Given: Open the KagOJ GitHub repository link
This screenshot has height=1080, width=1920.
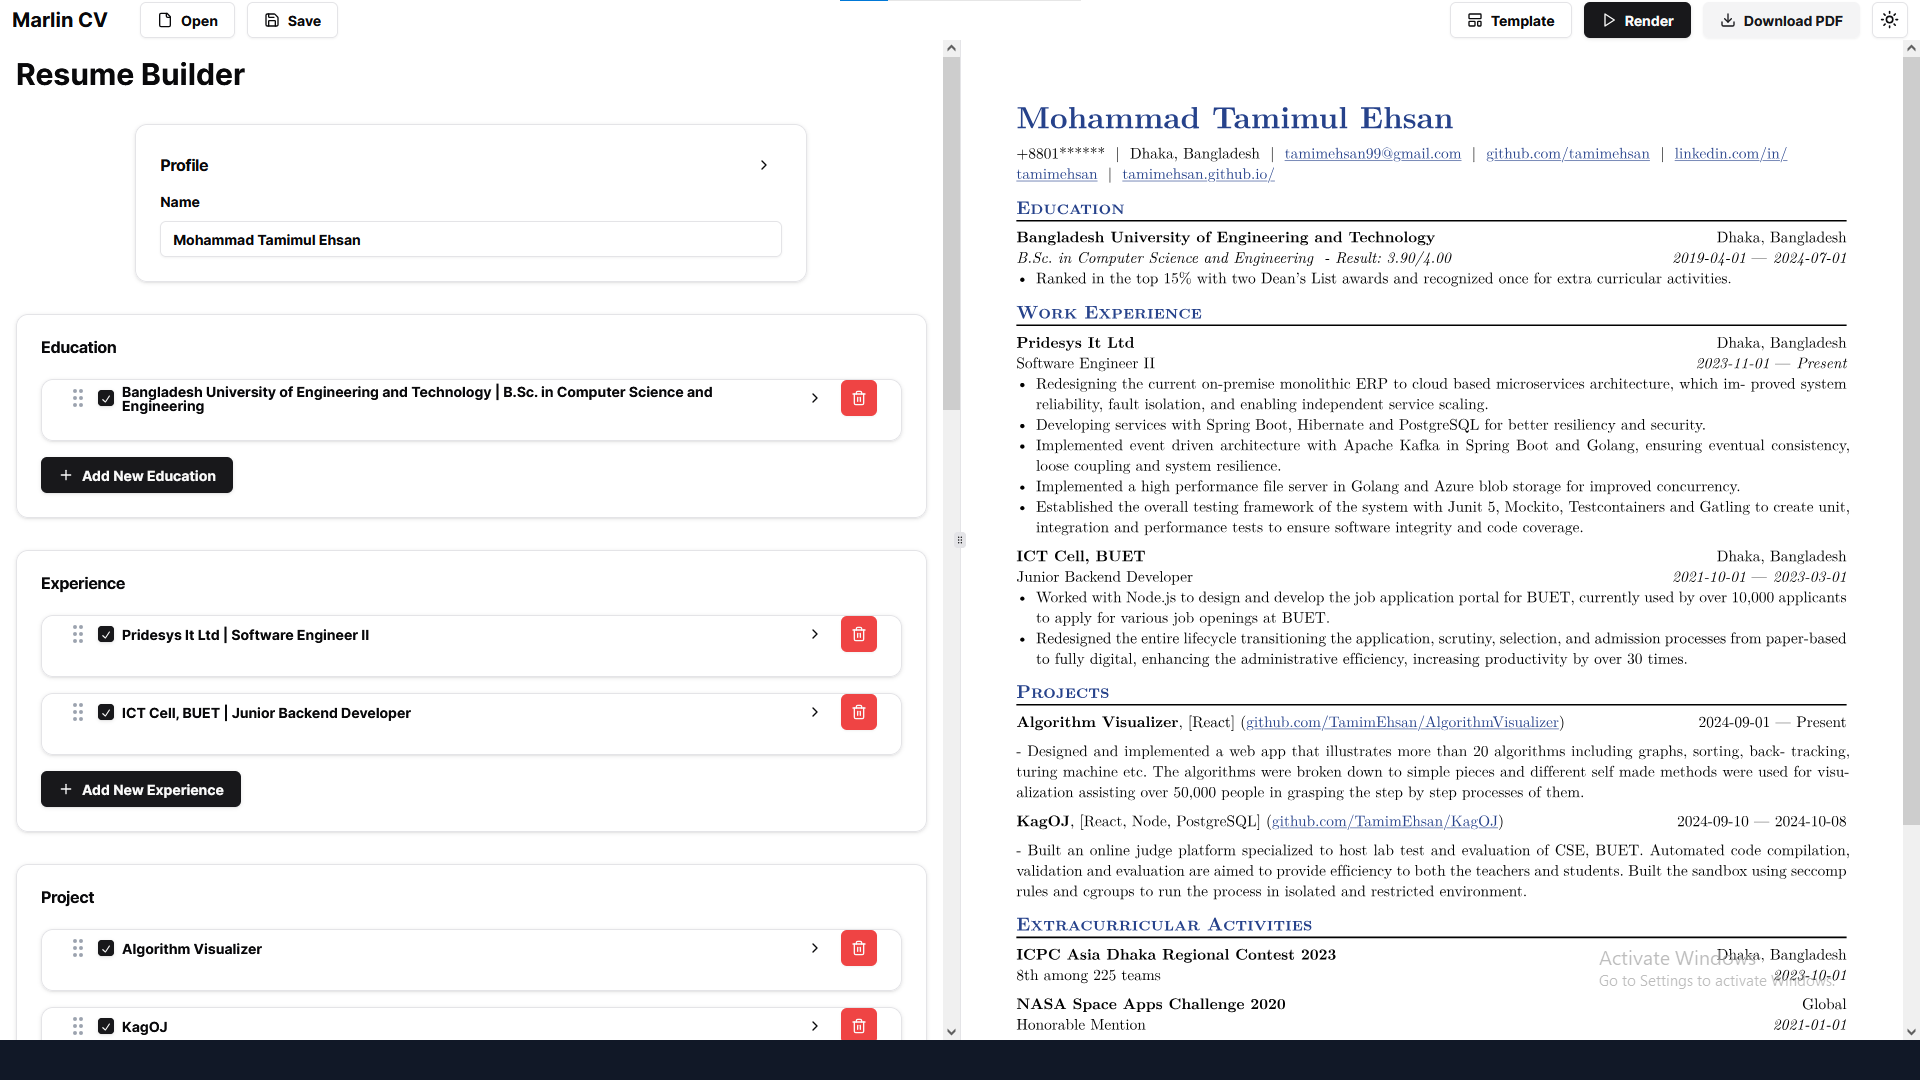Looking at the screenshot, I should [x=1384, y=821].
